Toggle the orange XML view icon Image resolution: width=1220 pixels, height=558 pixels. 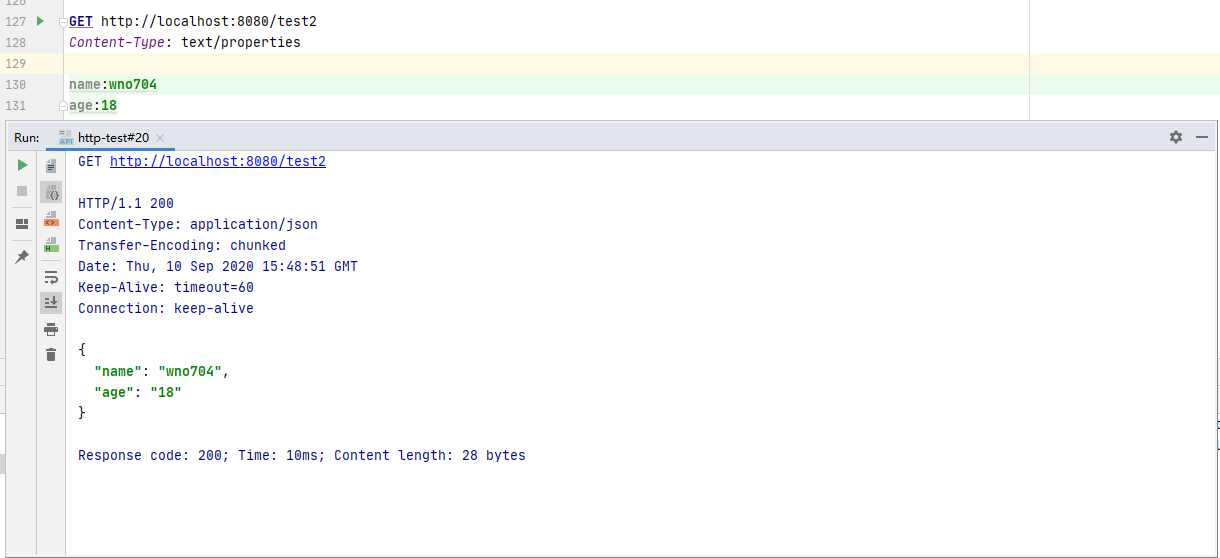(51, 218)
